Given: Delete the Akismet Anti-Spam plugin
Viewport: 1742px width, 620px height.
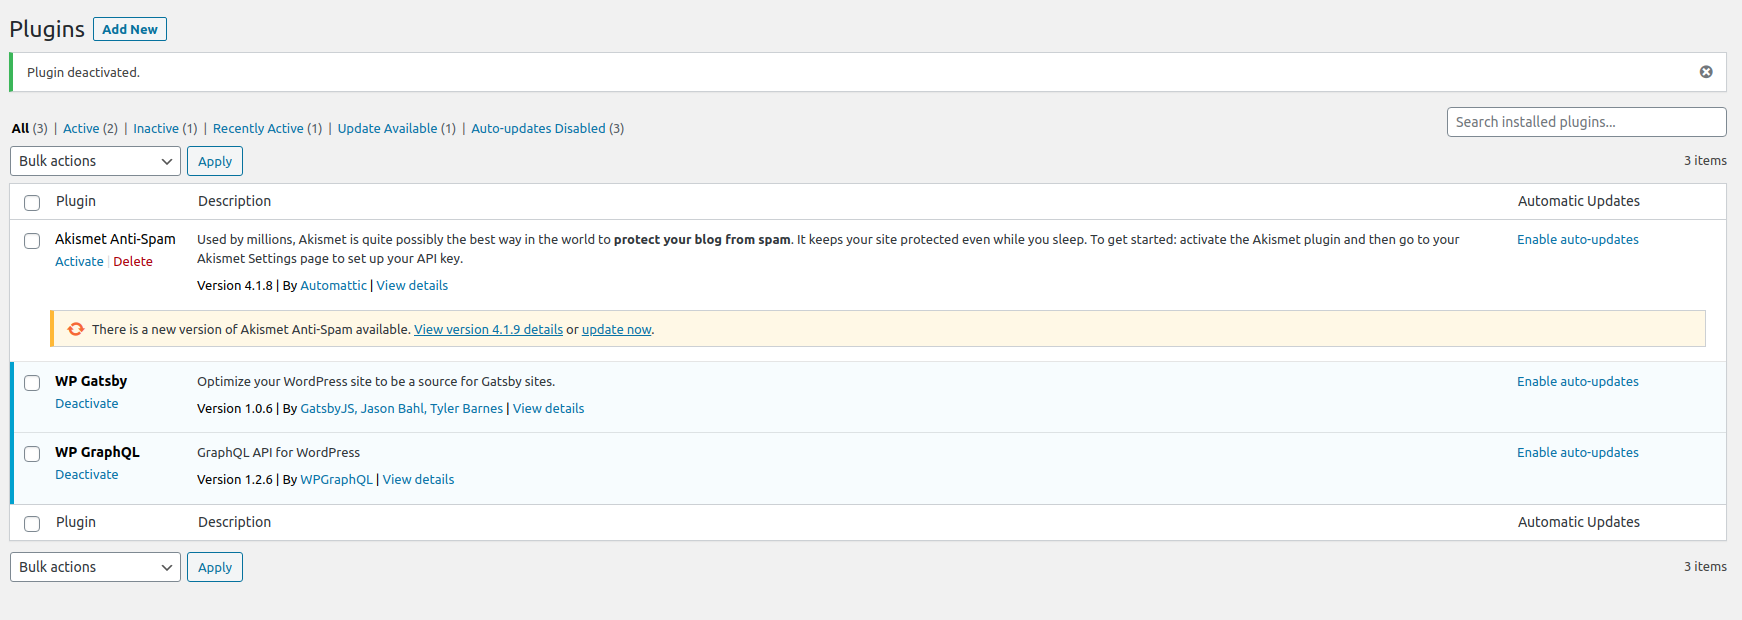Looking at the screenshot, I should [133, 261].
